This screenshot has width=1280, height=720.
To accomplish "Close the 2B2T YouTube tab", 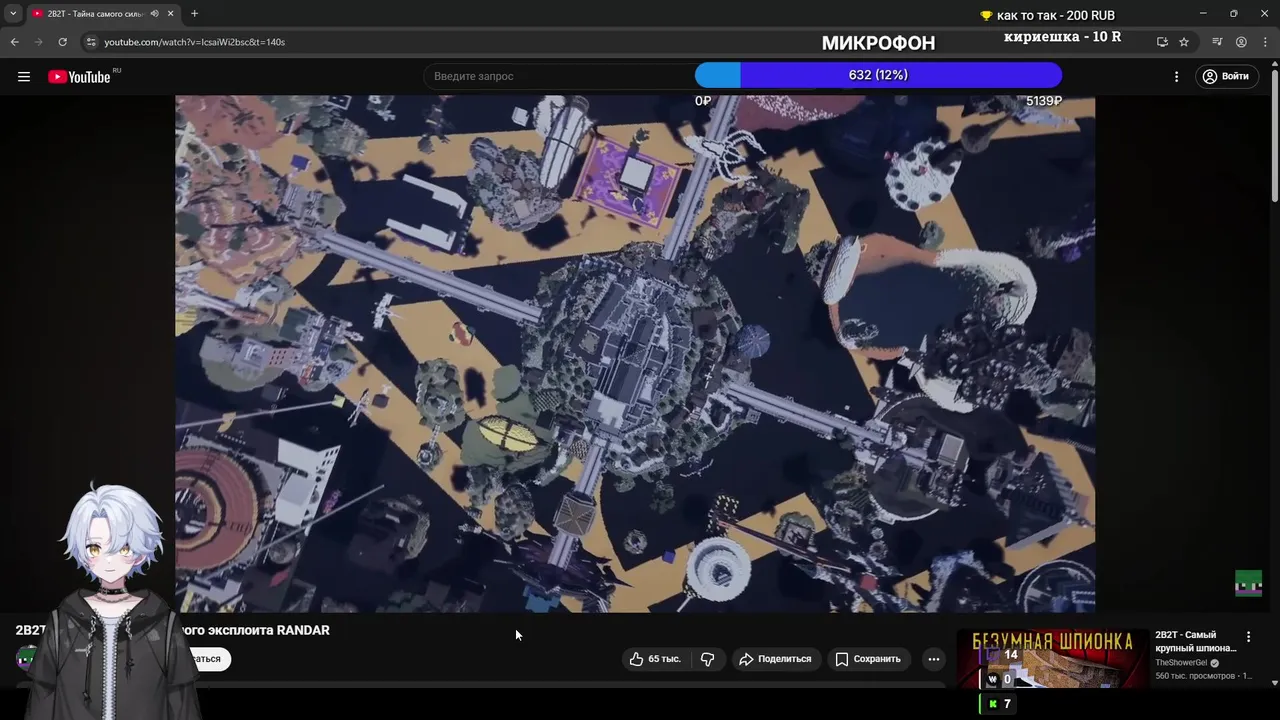I will (x=171, y=14).
